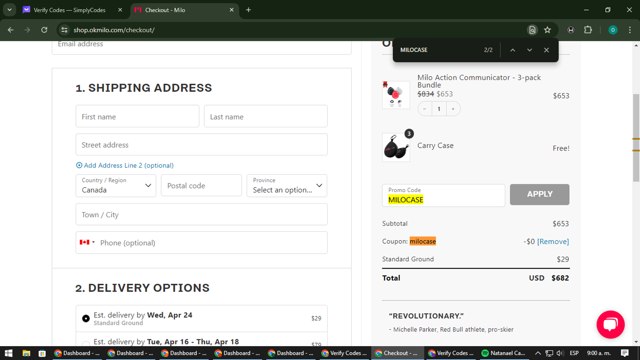The width and height of the screenshot is (640, 360).
Task: Open the live chat bubble
Action: click(x=610, y=324)
